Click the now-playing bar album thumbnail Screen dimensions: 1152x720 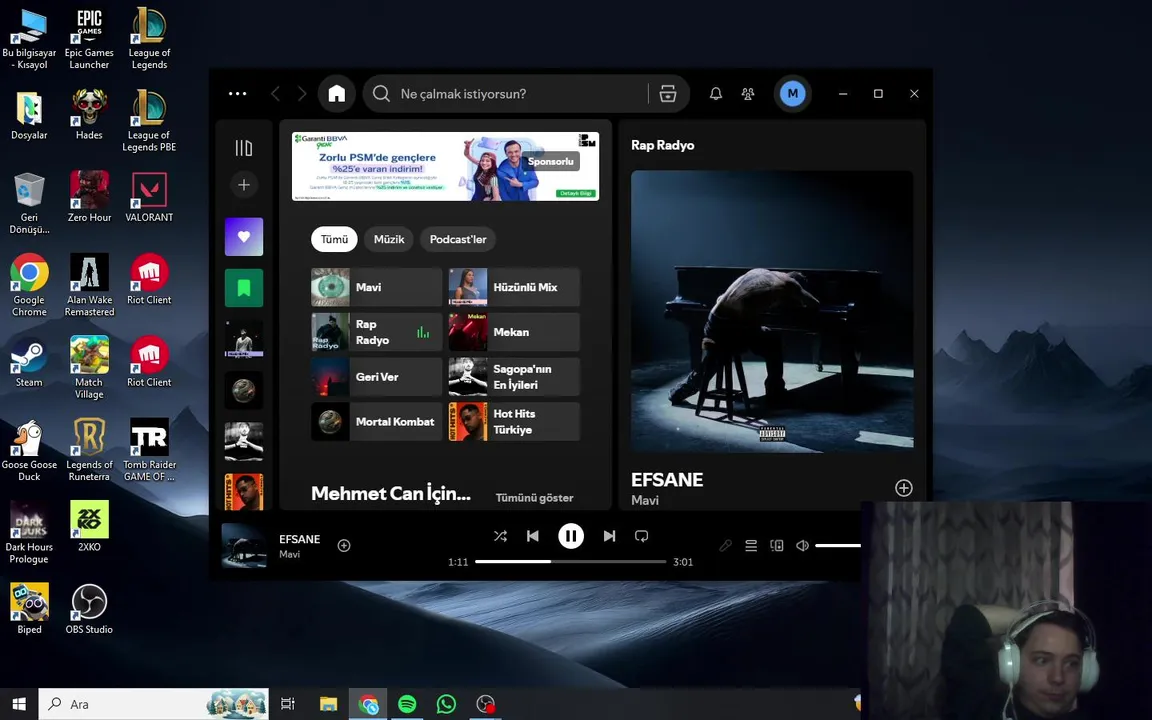click(x=244, y=545)
